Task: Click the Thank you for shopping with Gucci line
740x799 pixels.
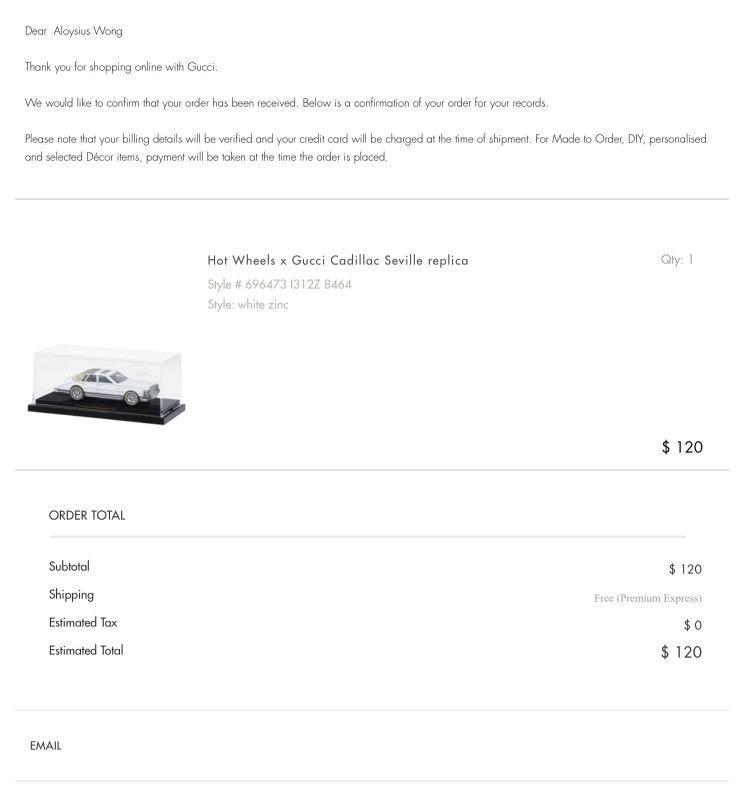Action: (121, 67)
